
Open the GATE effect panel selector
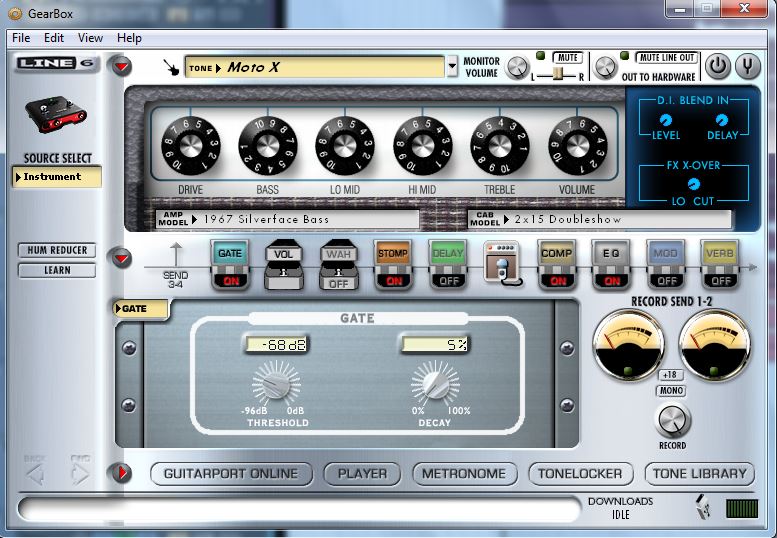coord(141,309)
